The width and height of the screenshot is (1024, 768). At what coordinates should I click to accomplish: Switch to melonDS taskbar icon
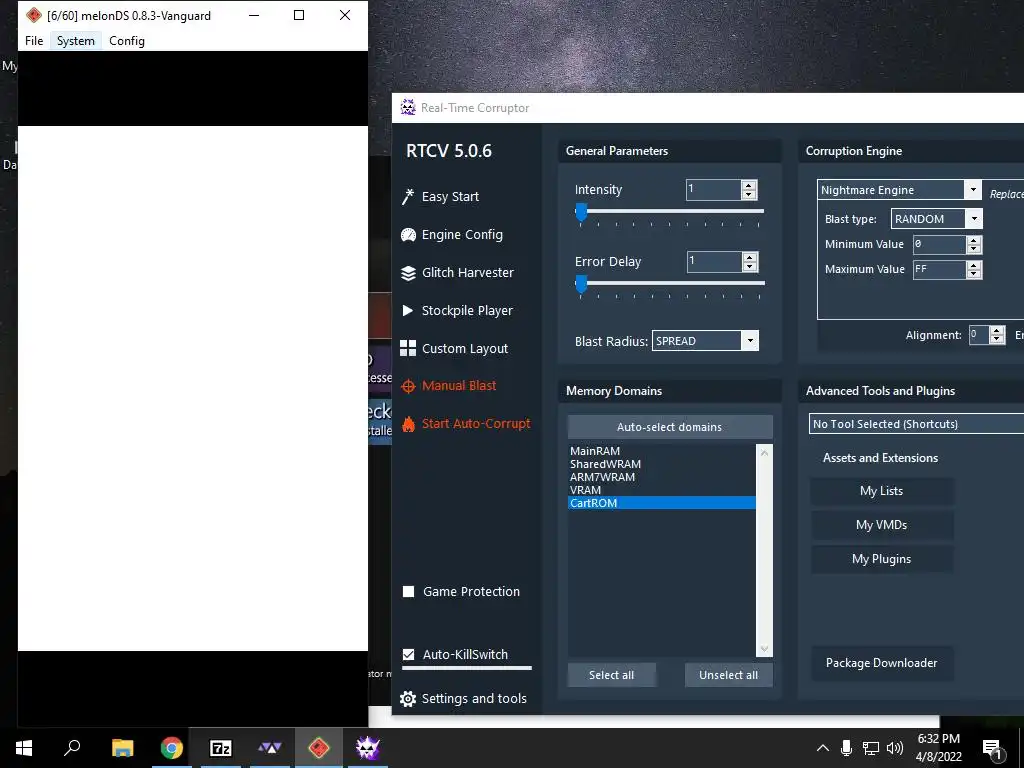(x=319, y=748)
